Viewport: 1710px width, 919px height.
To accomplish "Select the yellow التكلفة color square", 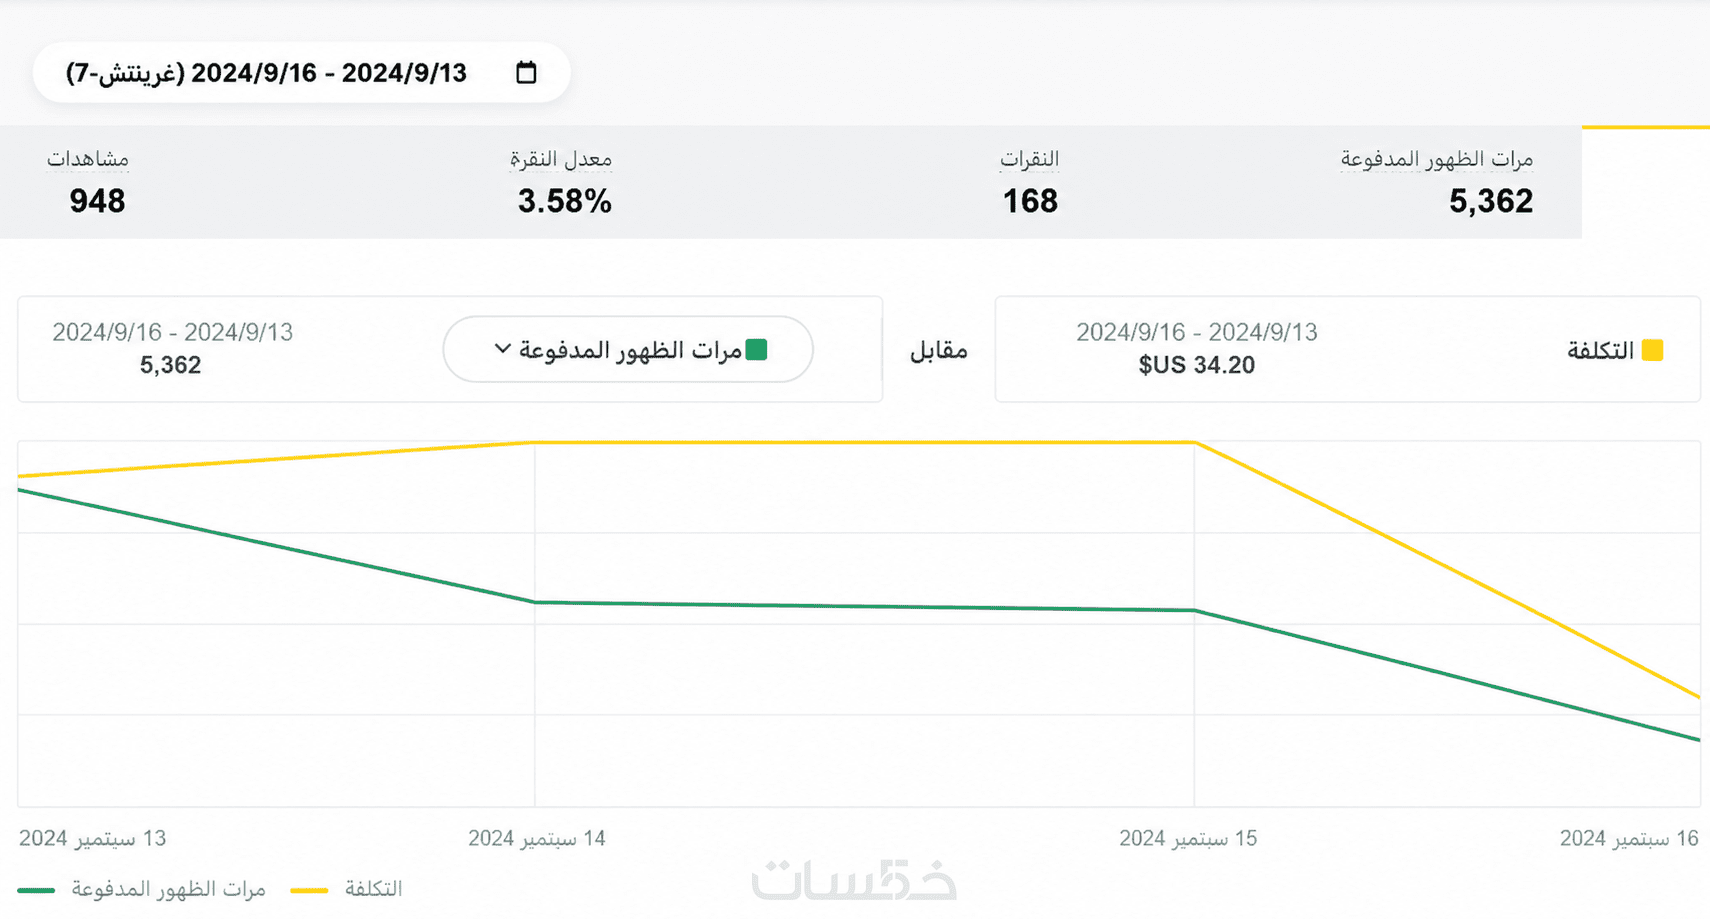I will pyautogui.click(x=1652, y=350).
